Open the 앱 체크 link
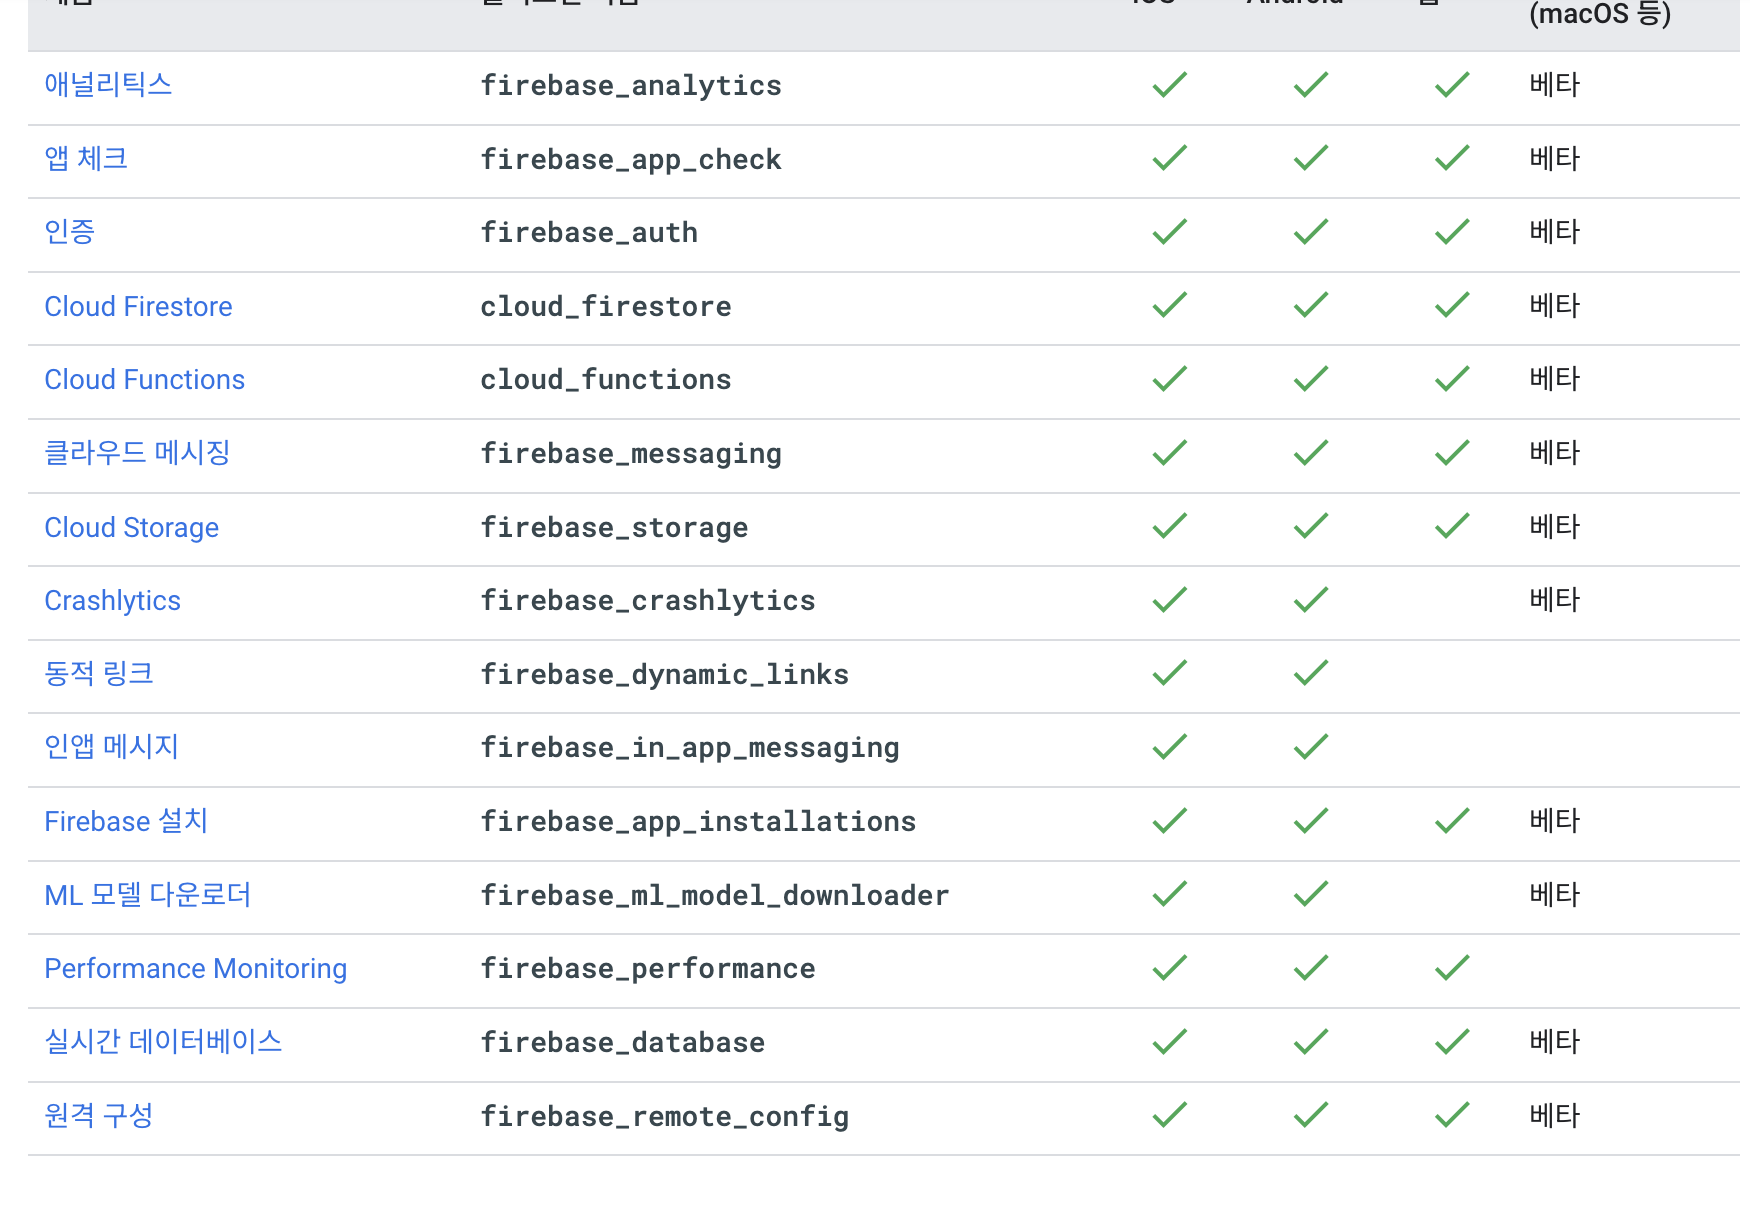Viewport: 1750px width, 1212px height. (x=86, y=159)
